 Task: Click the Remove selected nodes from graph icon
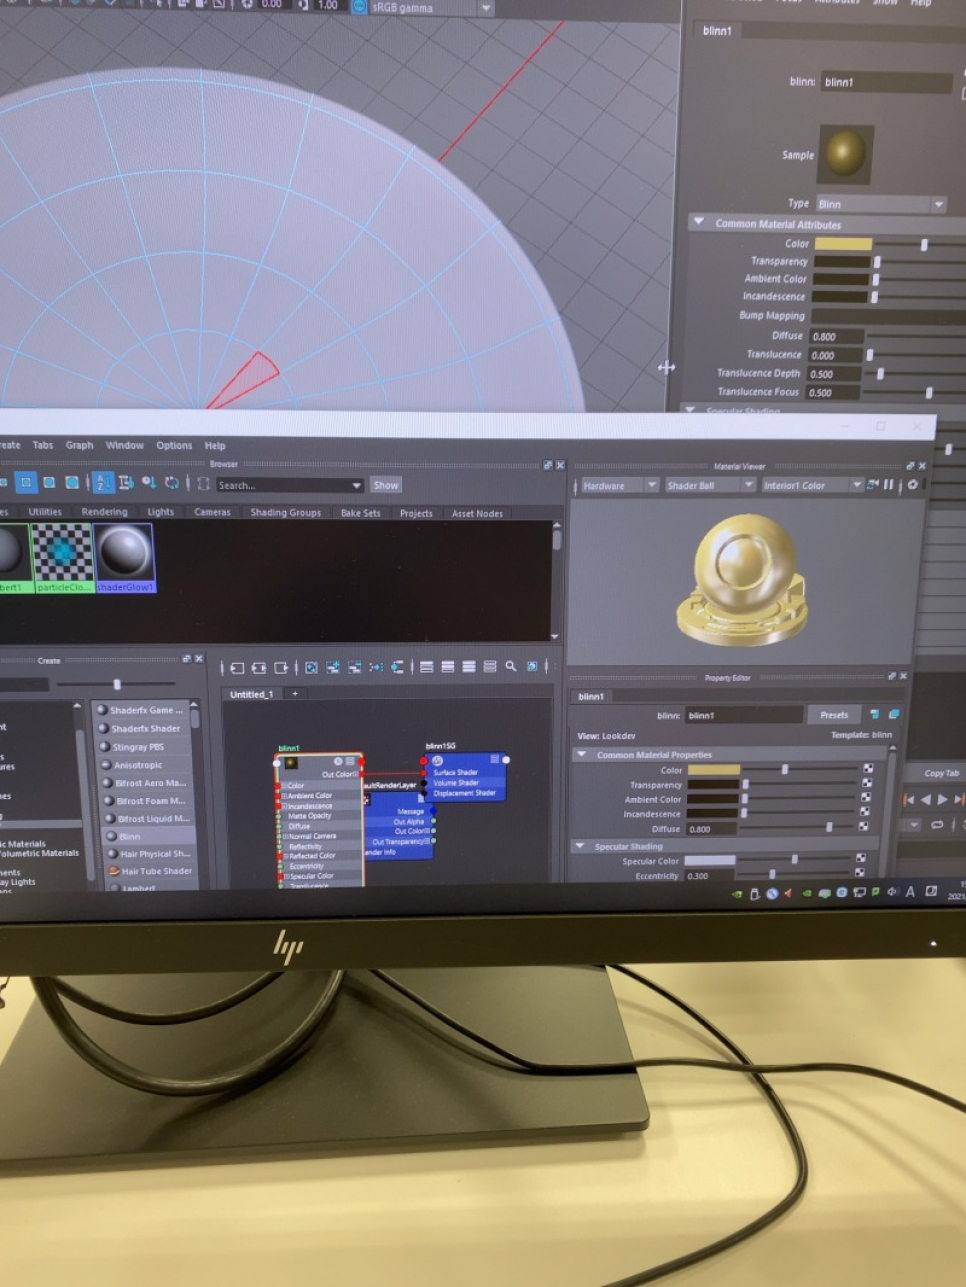pos(354,667)
